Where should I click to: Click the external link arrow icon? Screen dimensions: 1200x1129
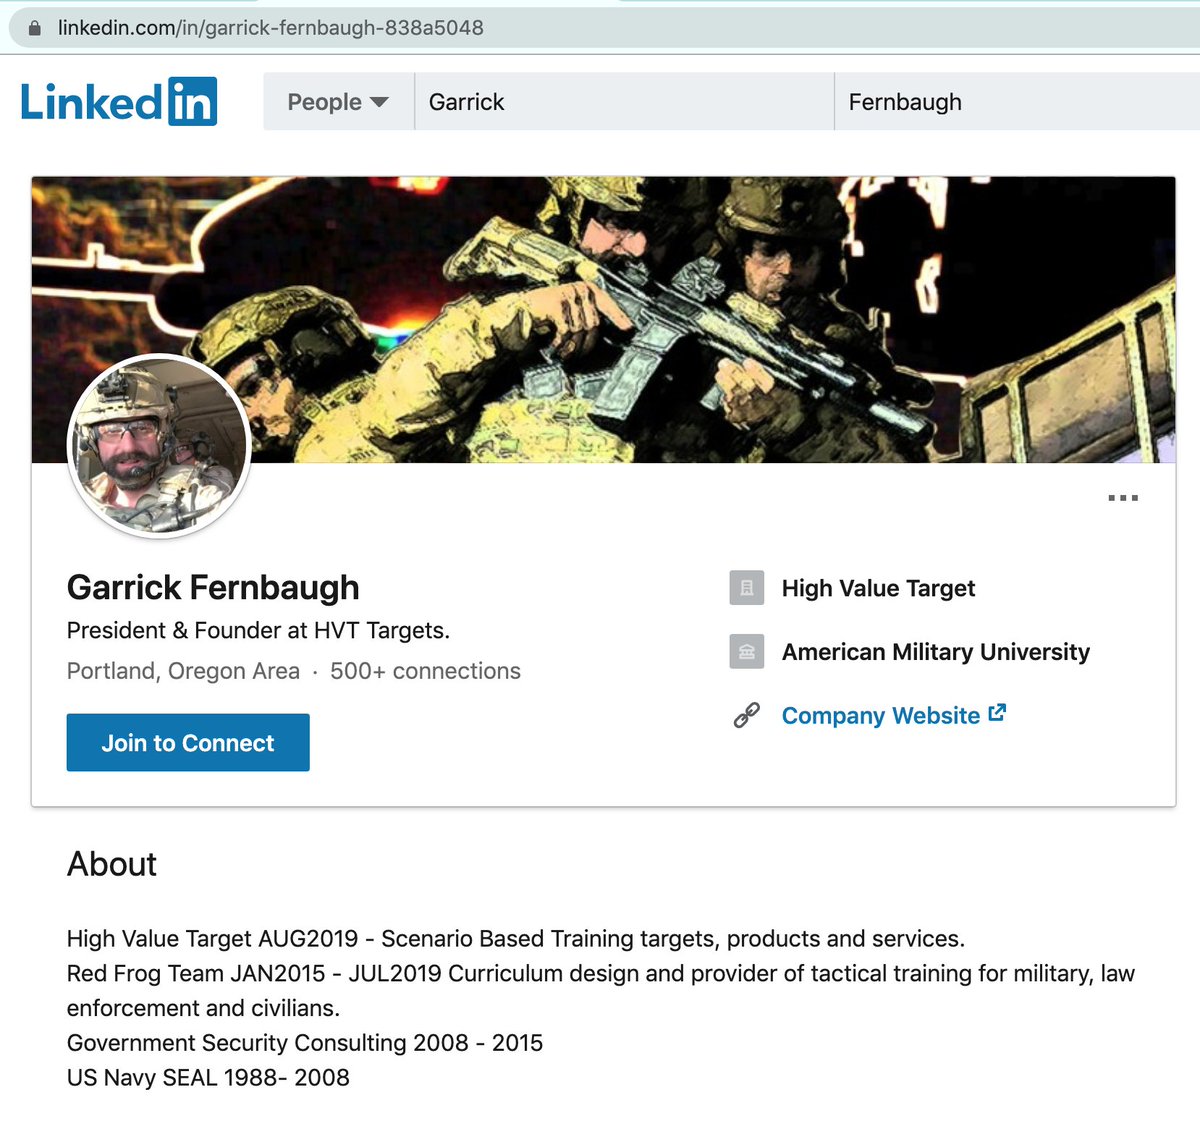997,713
